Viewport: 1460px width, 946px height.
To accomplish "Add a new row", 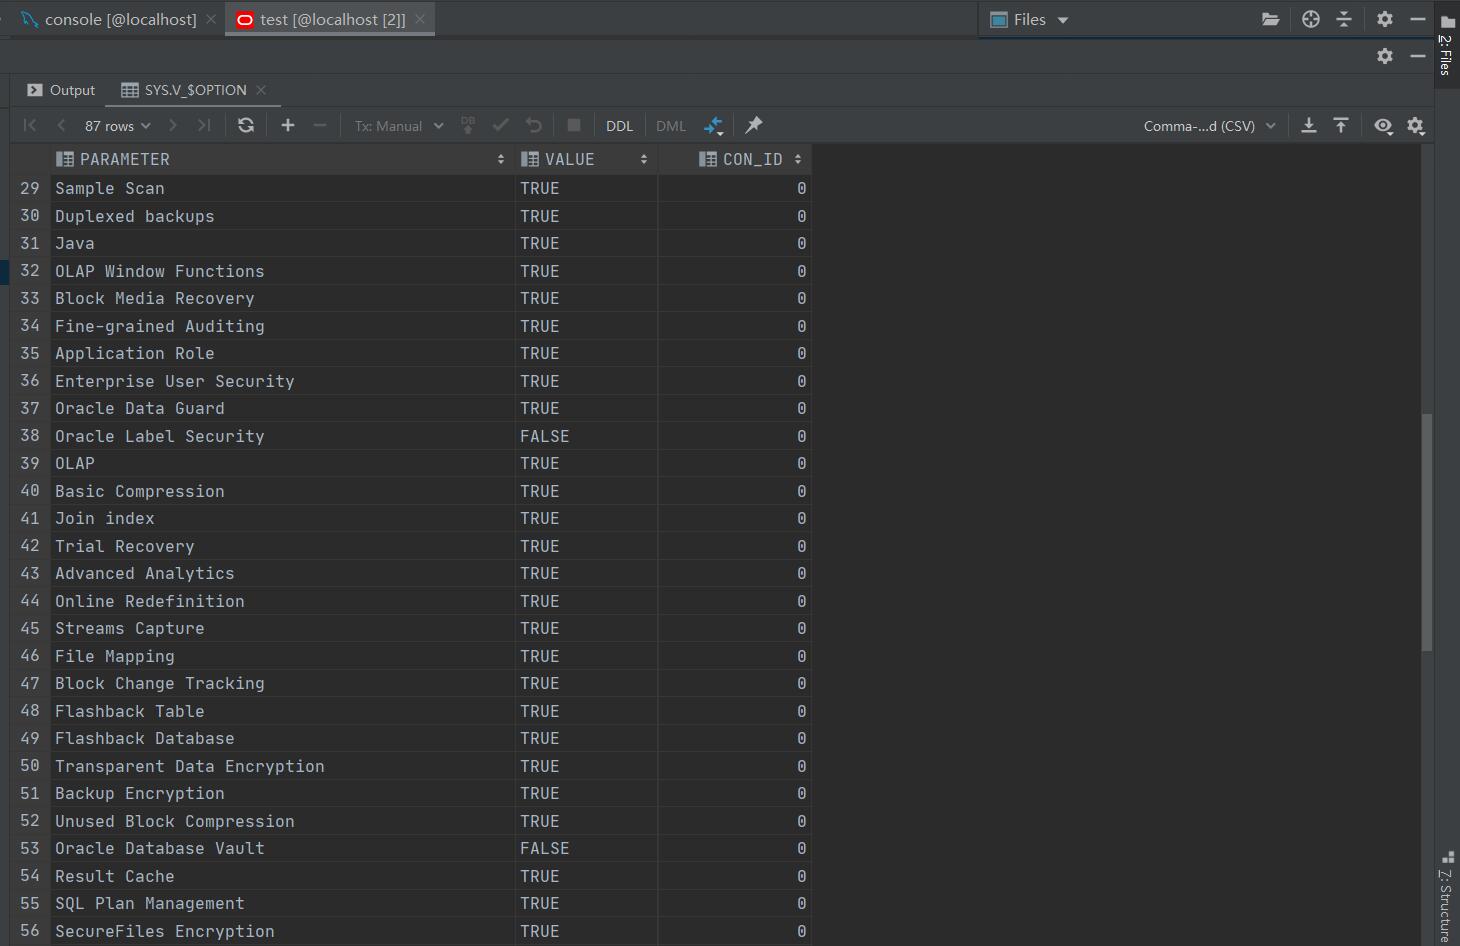I will point(288,125).
